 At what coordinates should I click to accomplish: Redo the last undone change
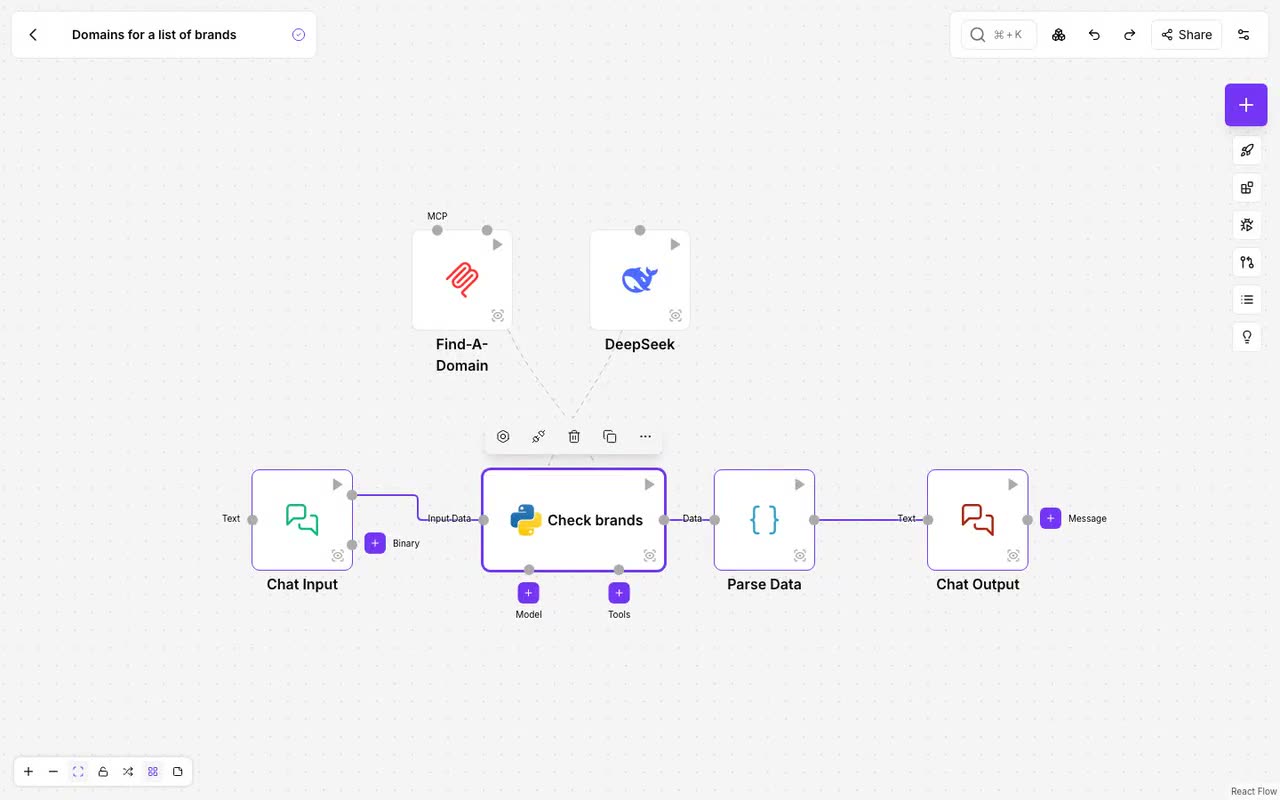pos(1129,35)
